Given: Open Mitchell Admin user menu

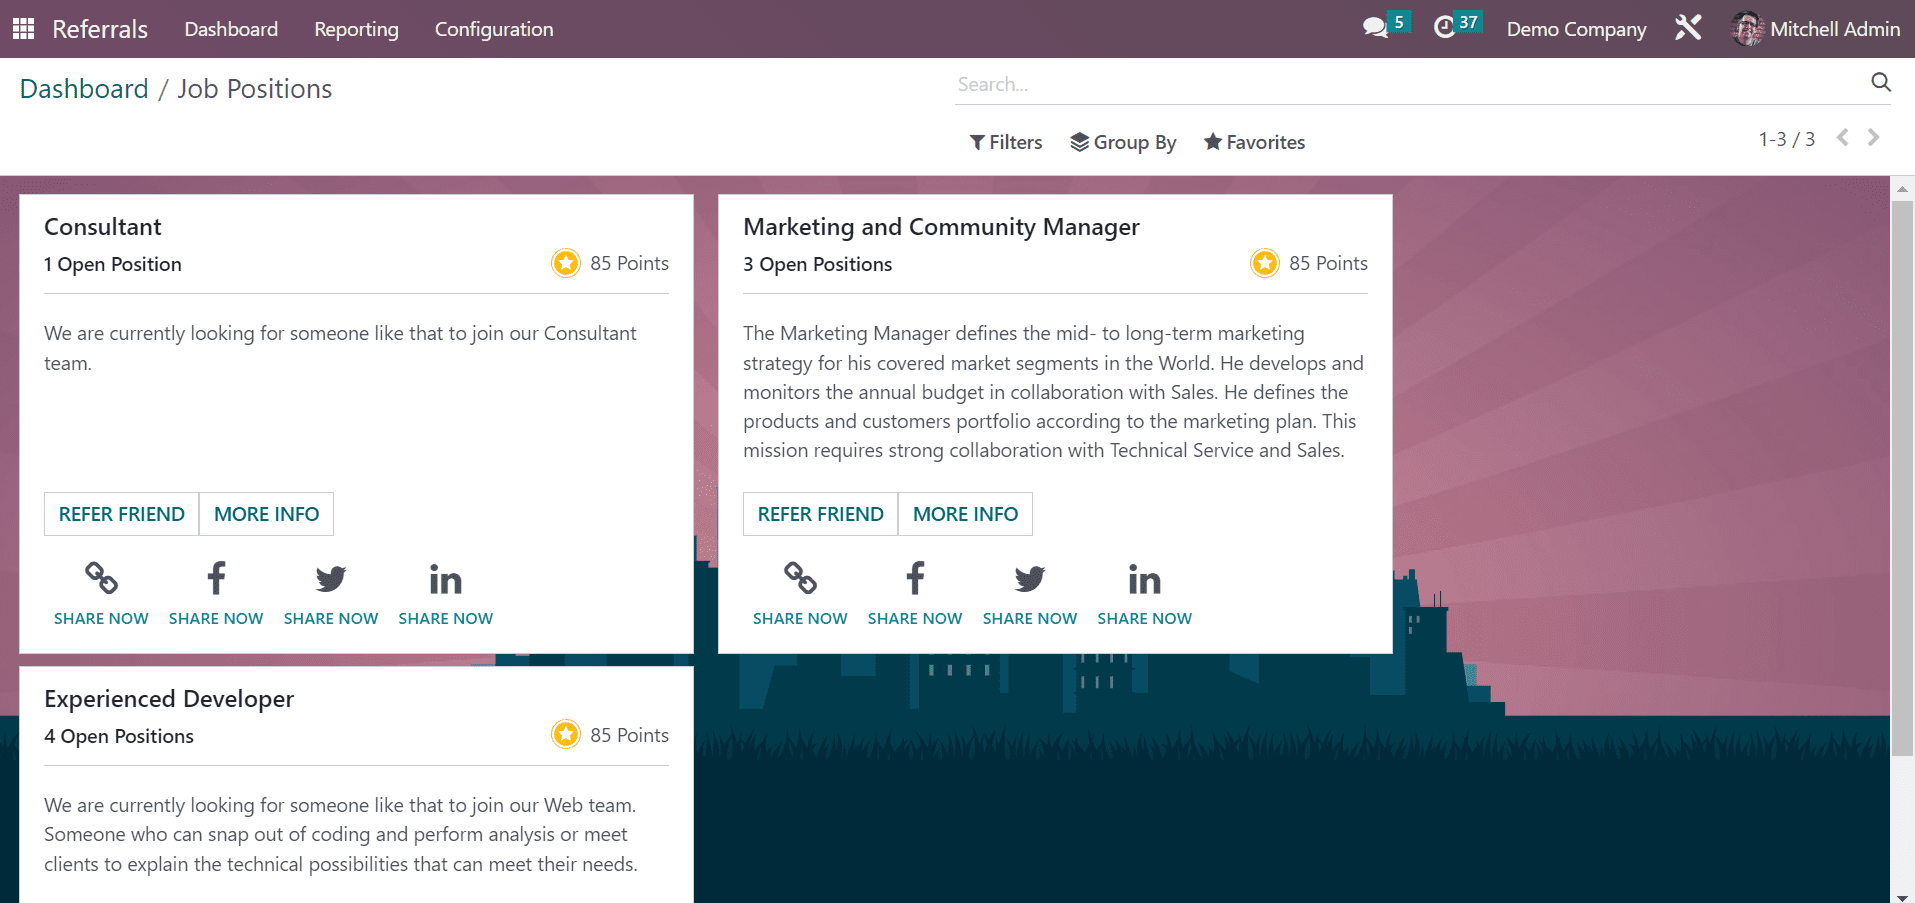Looking at the screenshot, I should [1816, 29].
